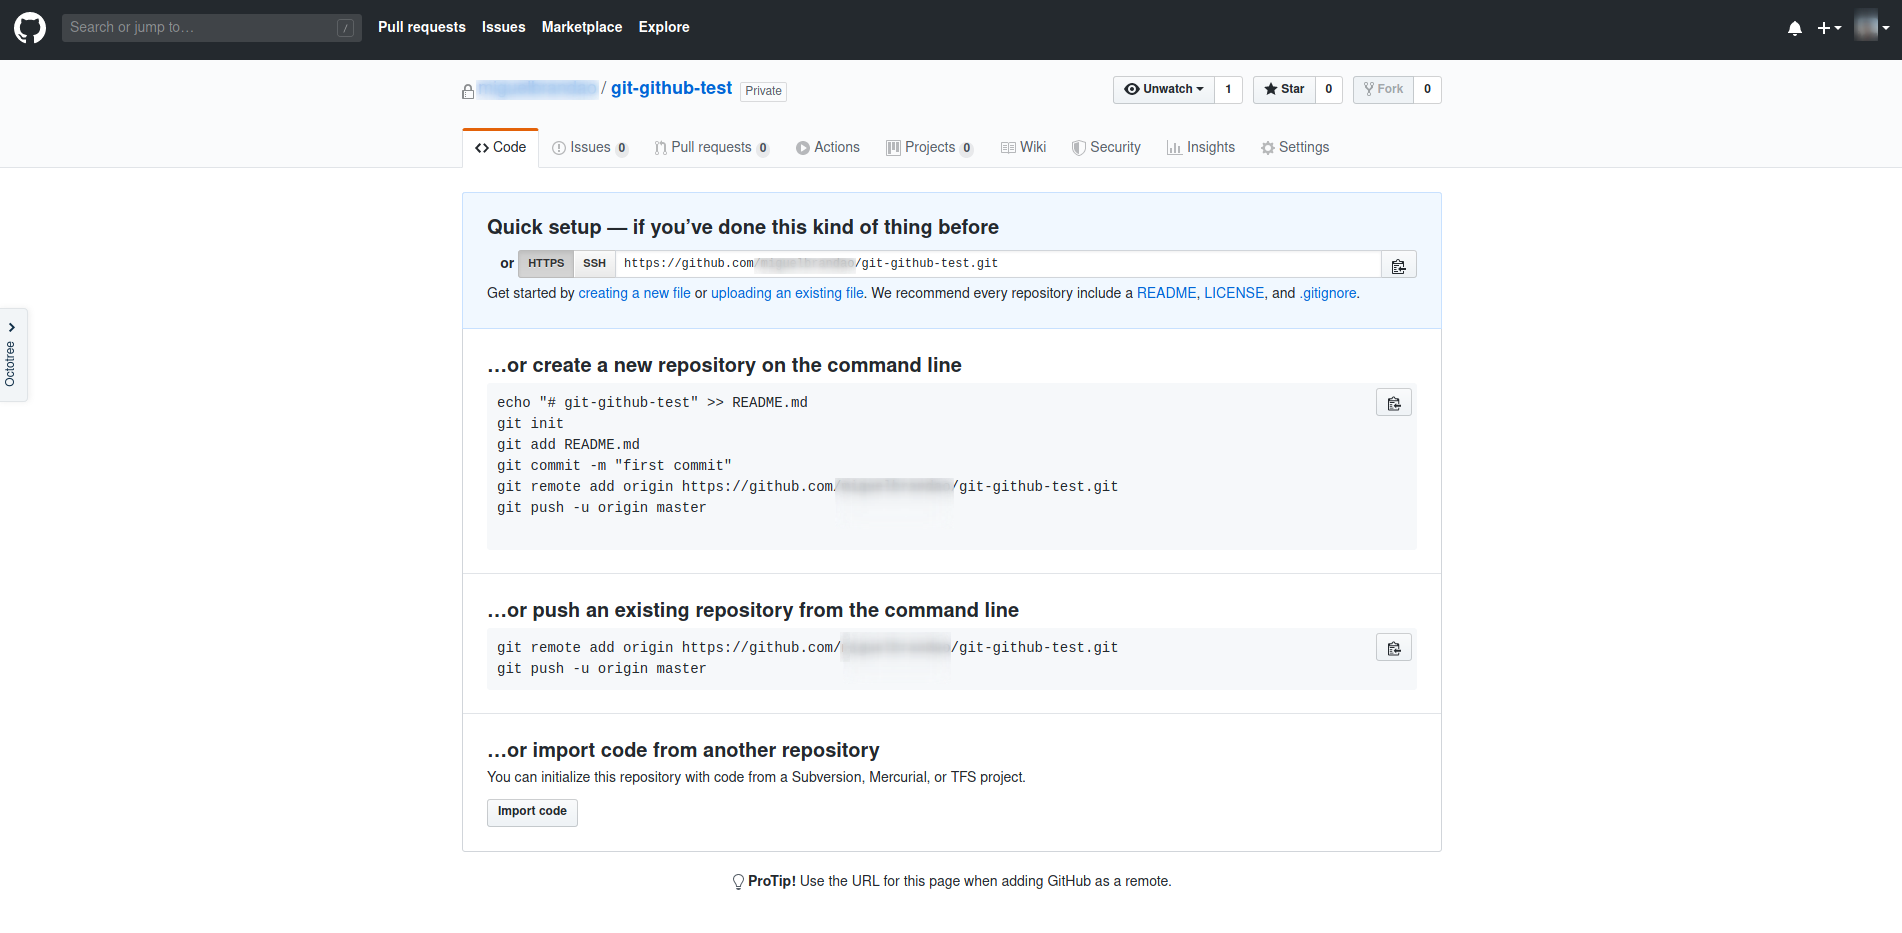This screenshot has width=1902, height=933.
Task: Copy the push existing repository commands
Action: point(1394,648)
